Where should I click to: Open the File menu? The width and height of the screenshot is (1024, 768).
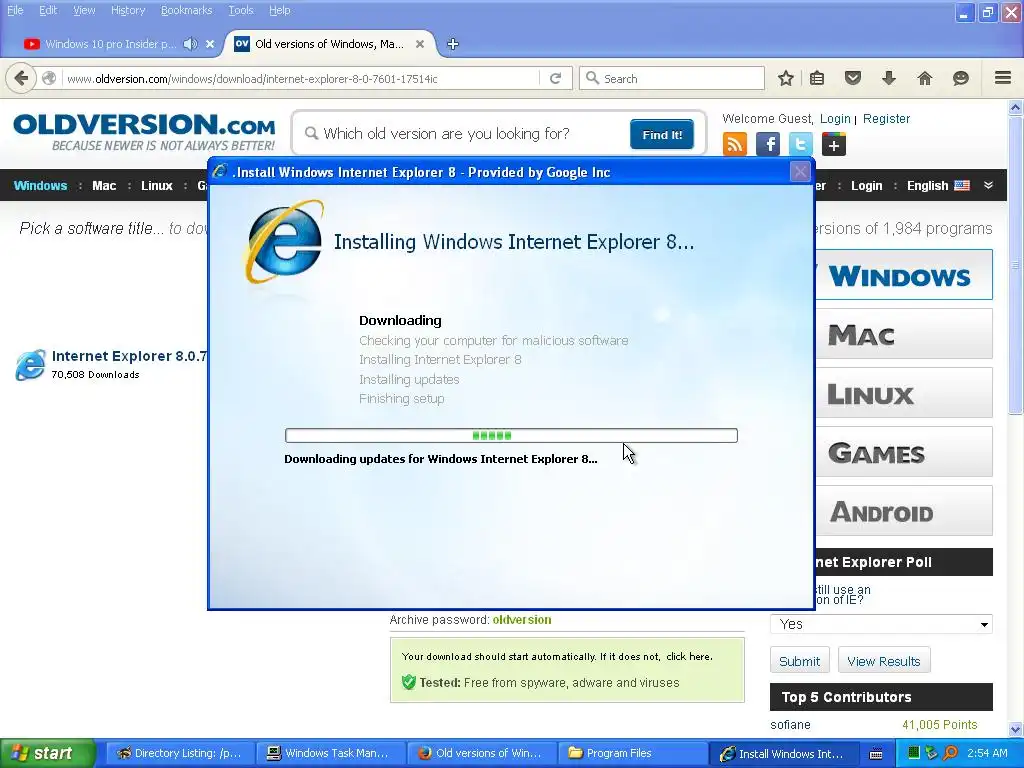[x=14, y=10]
